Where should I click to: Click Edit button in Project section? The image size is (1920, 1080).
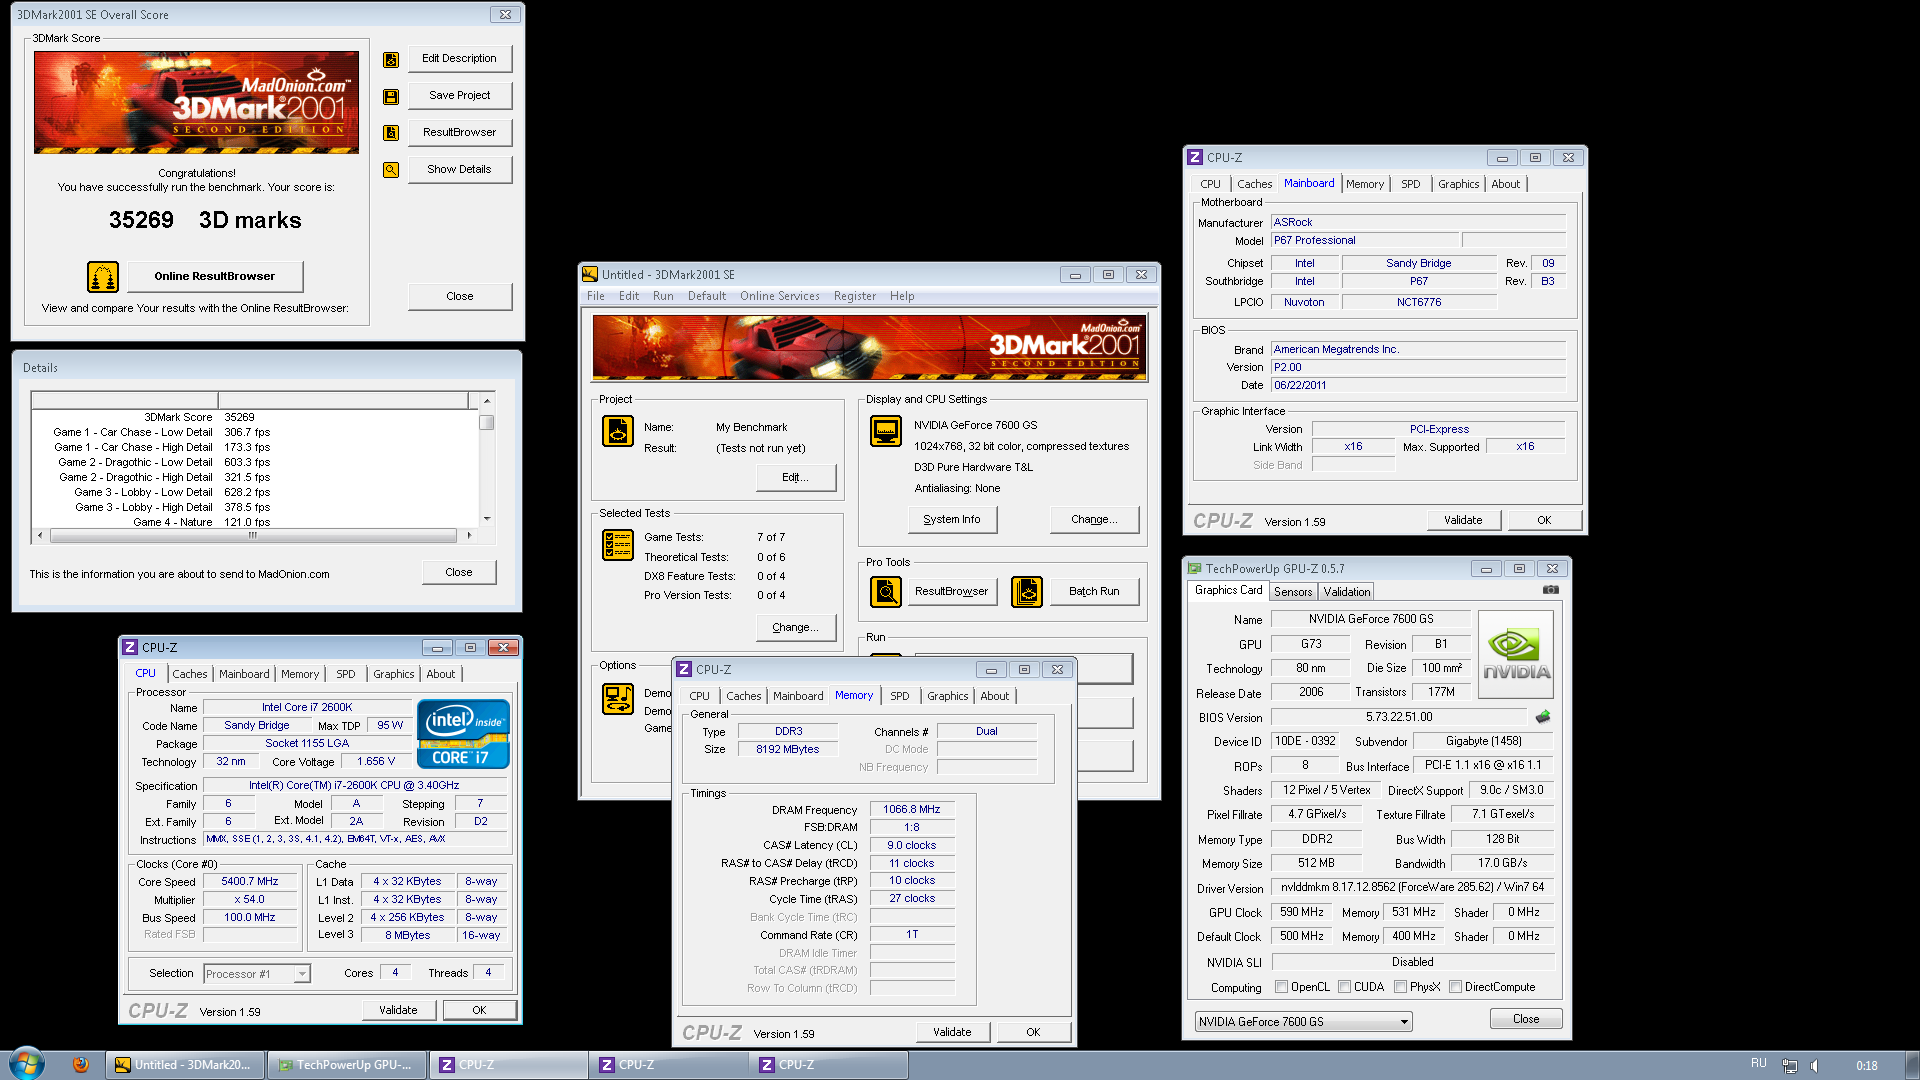click(x=795, y=477)
